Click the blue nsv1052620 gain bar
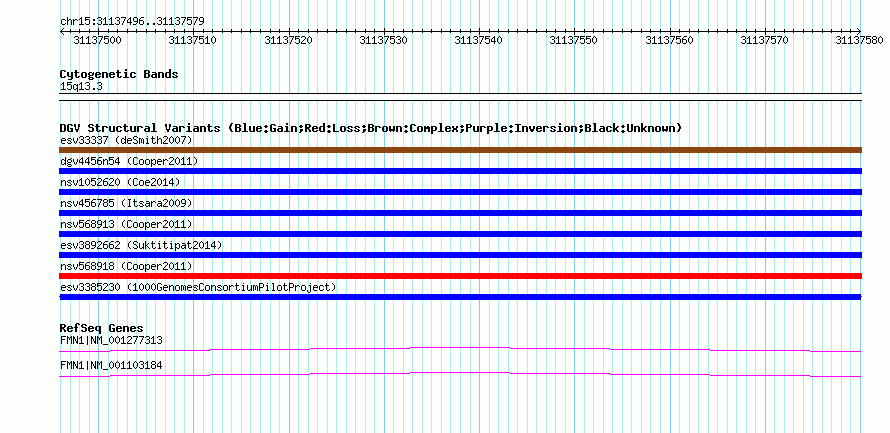 coord(460,192)
